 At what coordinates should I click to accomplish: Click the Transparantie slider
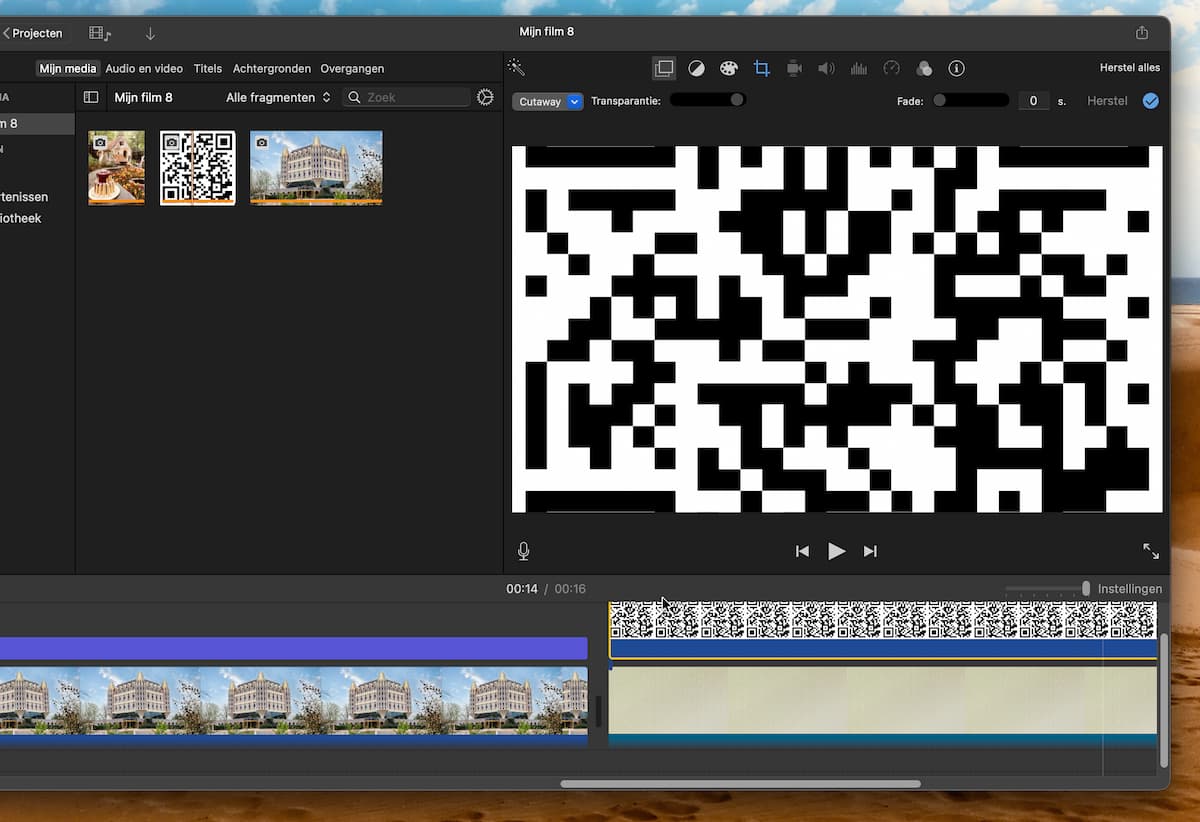707,100
